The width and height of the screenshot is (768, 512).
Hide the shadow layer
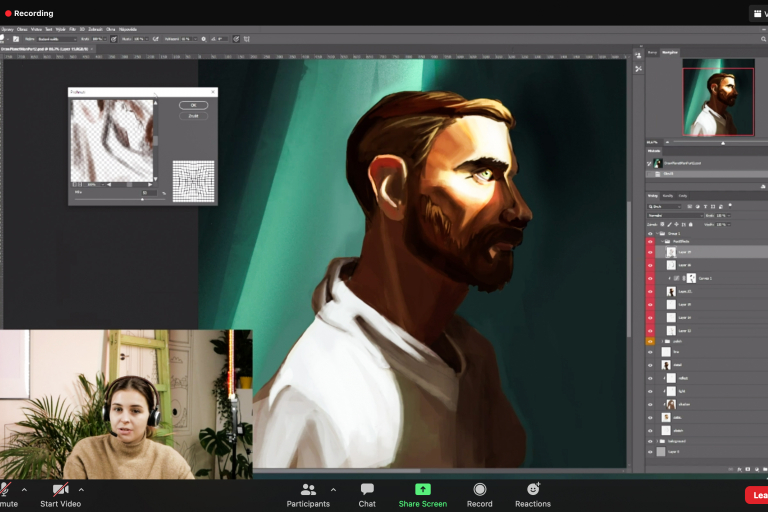[650, 405]
